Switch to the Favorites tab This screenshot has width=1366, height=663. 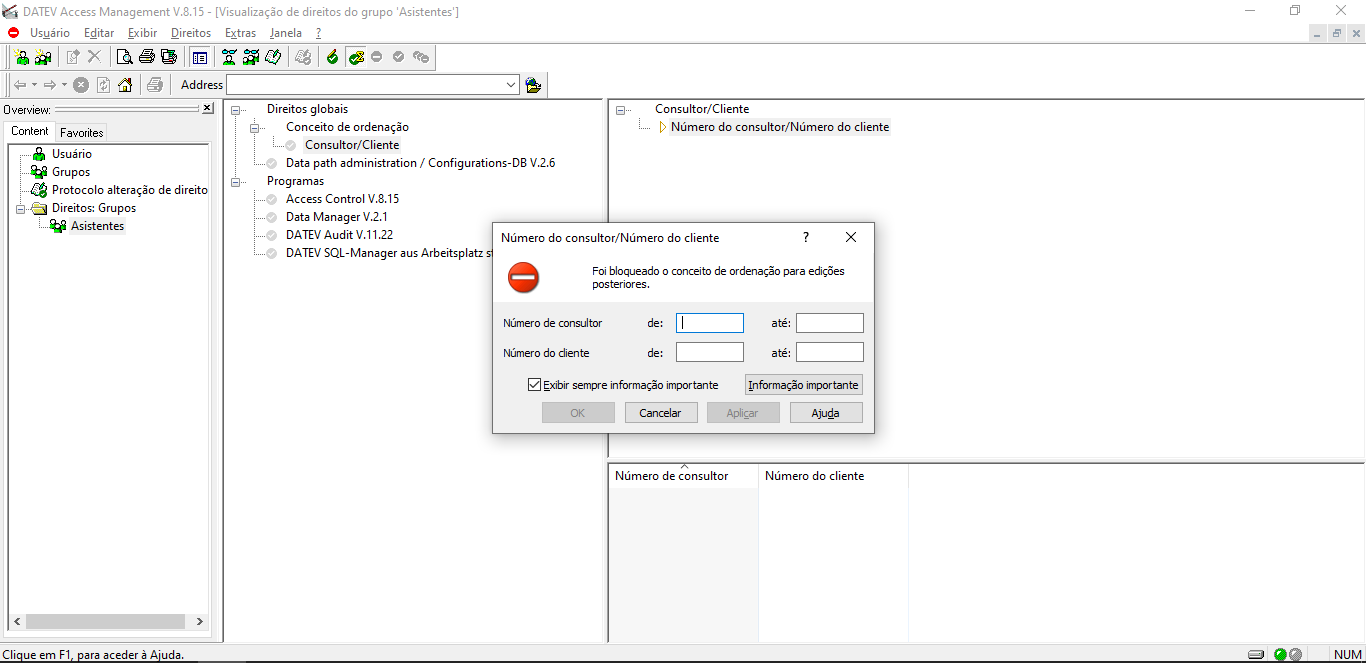[x=81, y=132]
